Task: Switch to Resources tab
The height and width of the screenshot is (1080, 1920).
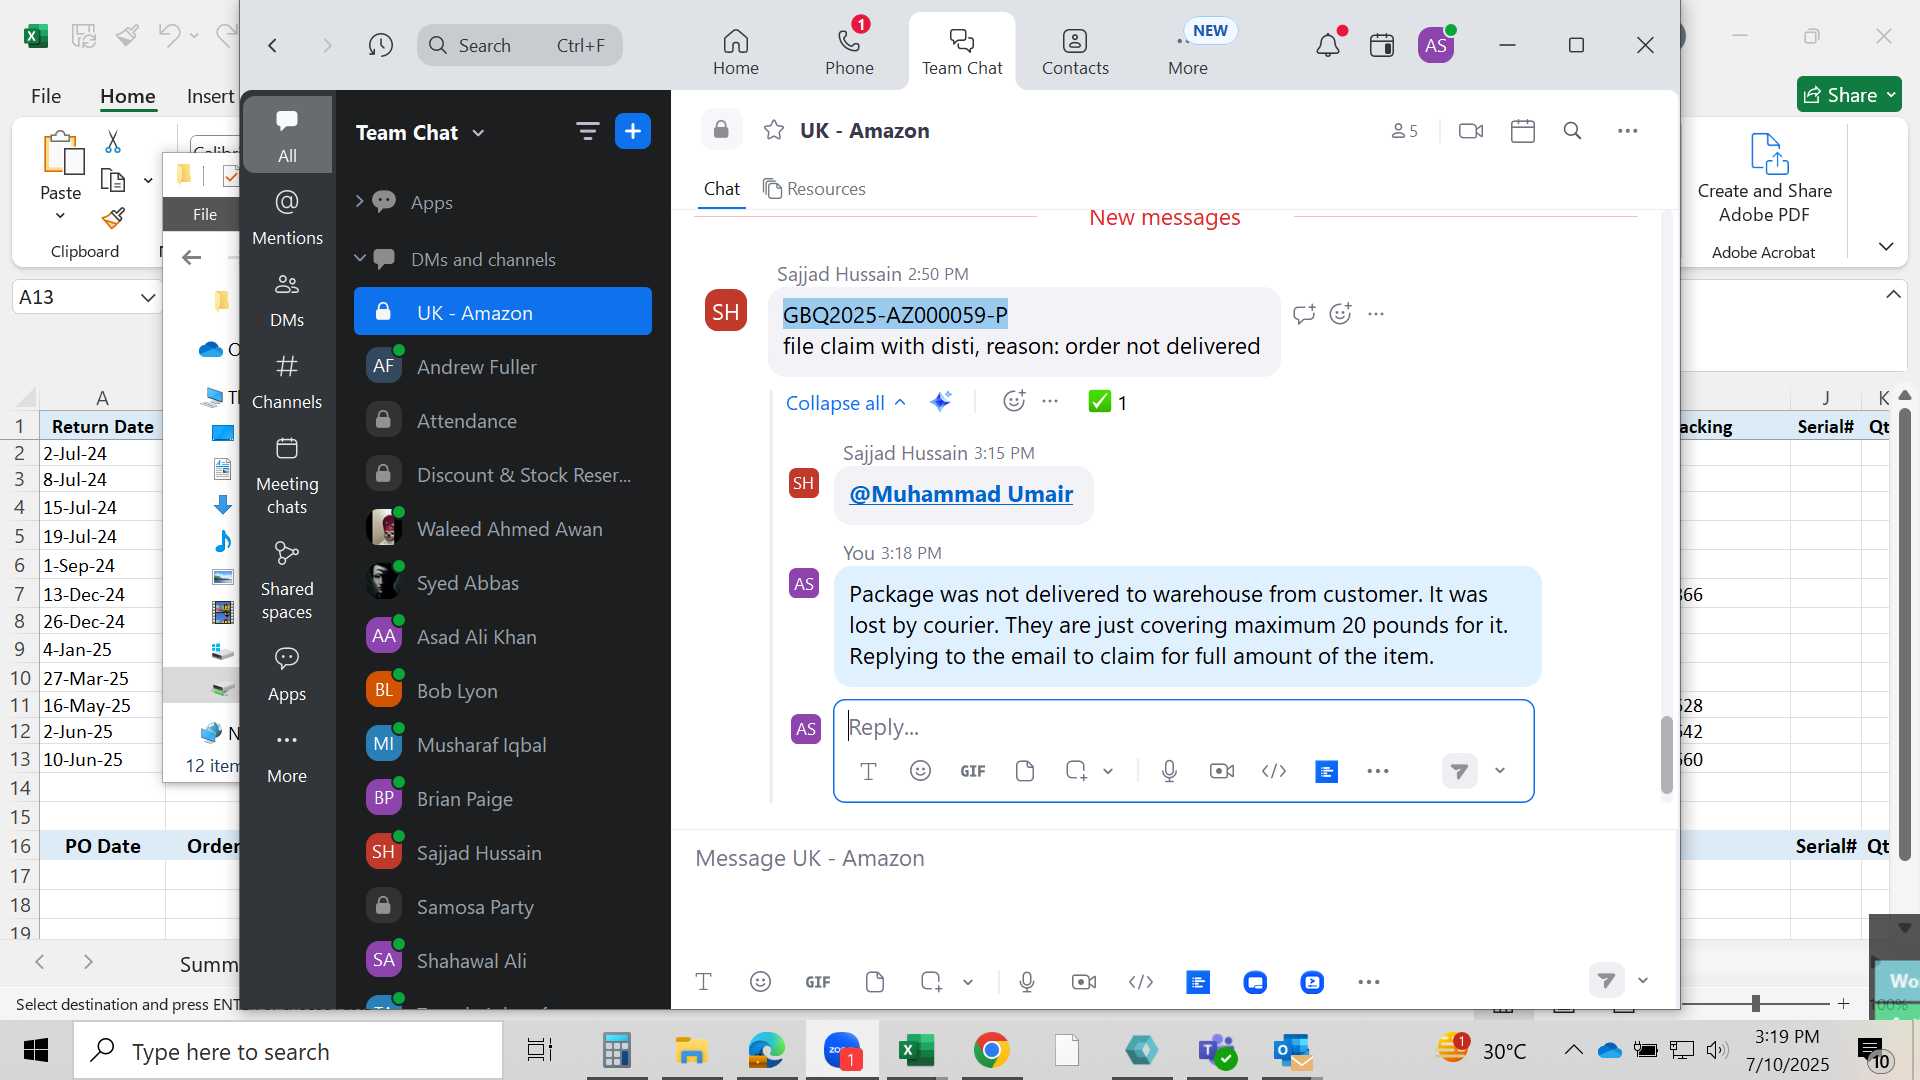Action: point(814,188)
